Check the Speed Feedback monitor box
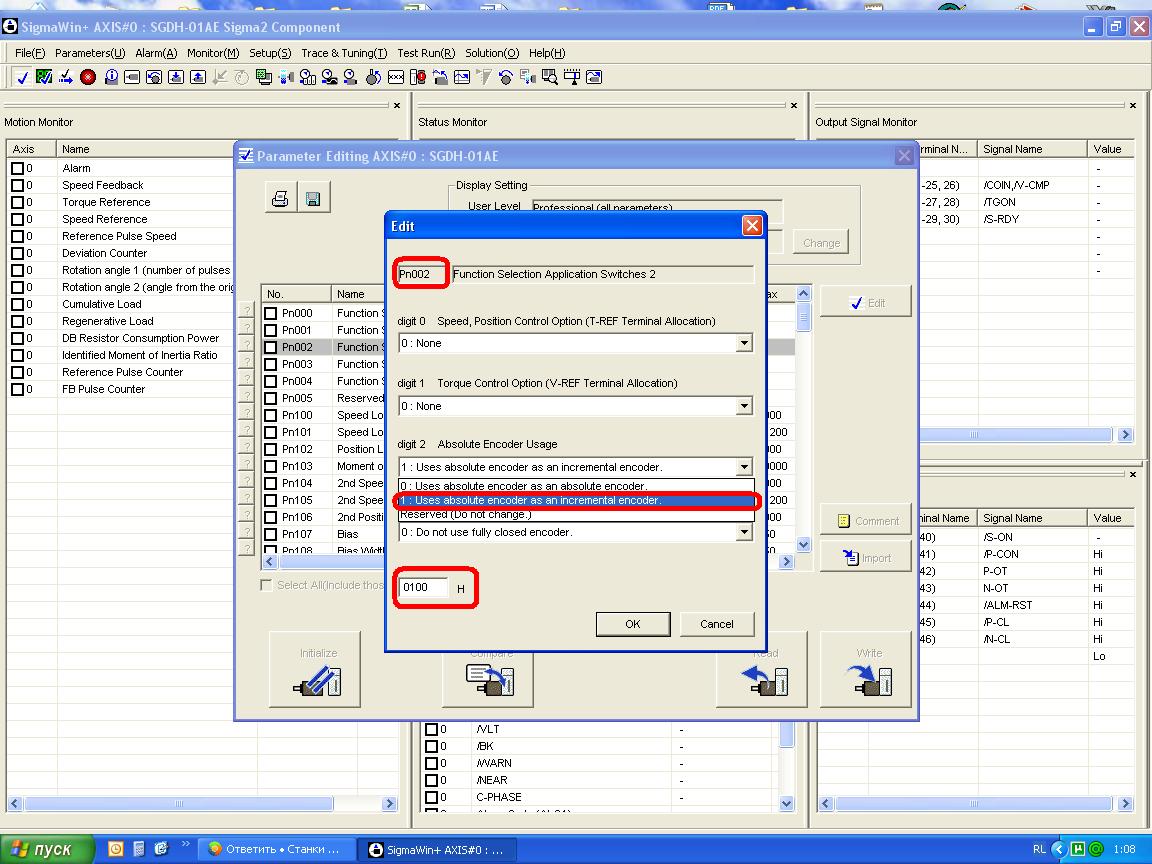 coord(18,185)
